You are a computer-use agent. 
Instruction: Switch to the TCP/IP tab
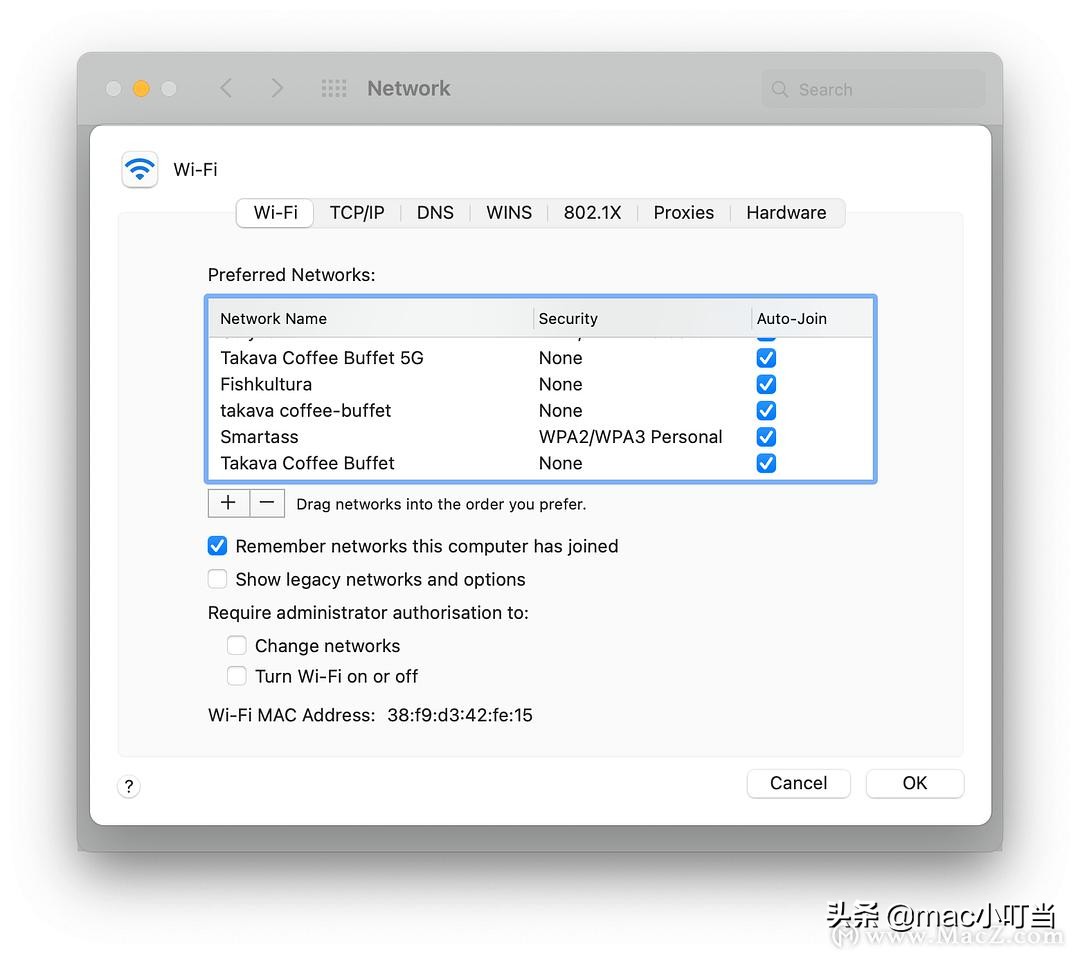point(357,212)
